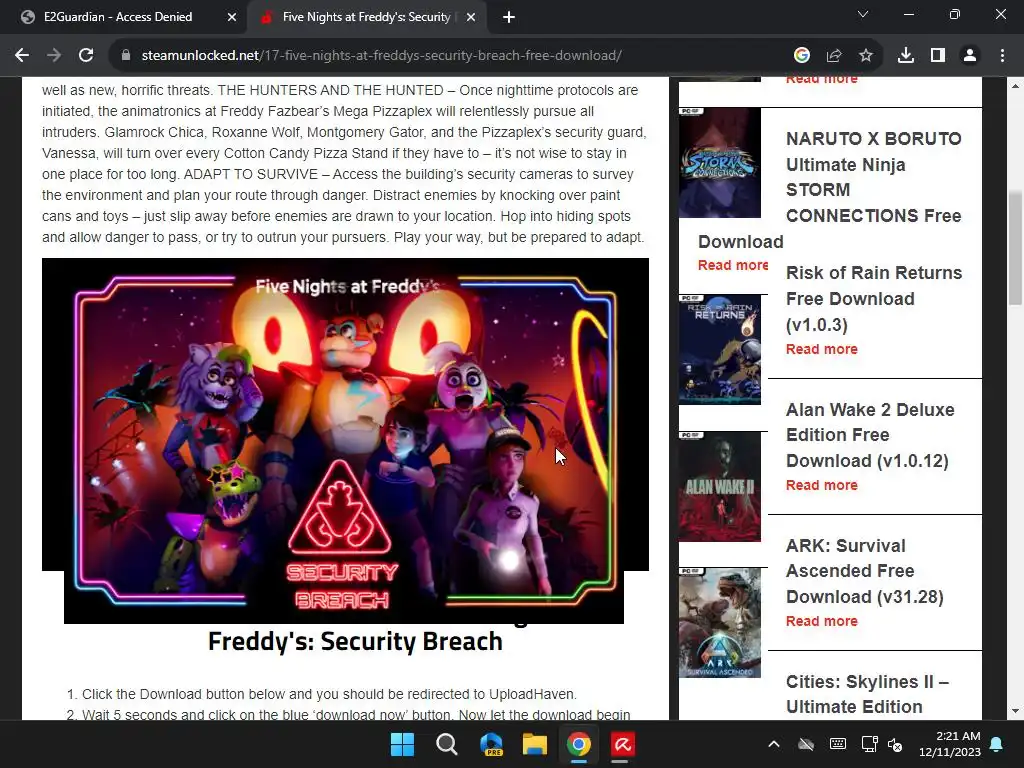Open Google icon in address bar
1024x768 pixels.
pyautogui.click(x=802, y=56)
